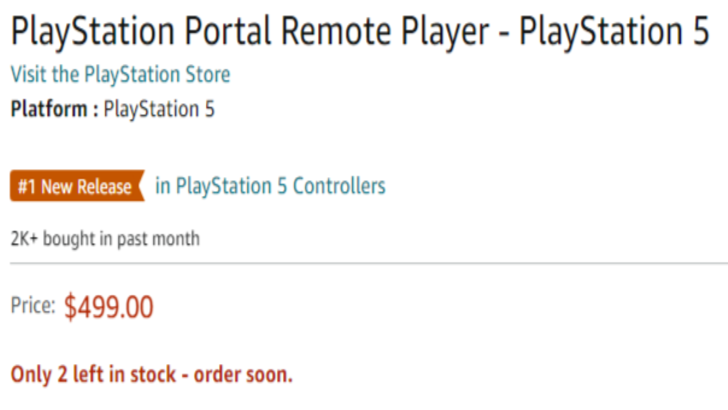
Task: Click the PlayStation 5 platform value
Action: (x=159, y=108)
